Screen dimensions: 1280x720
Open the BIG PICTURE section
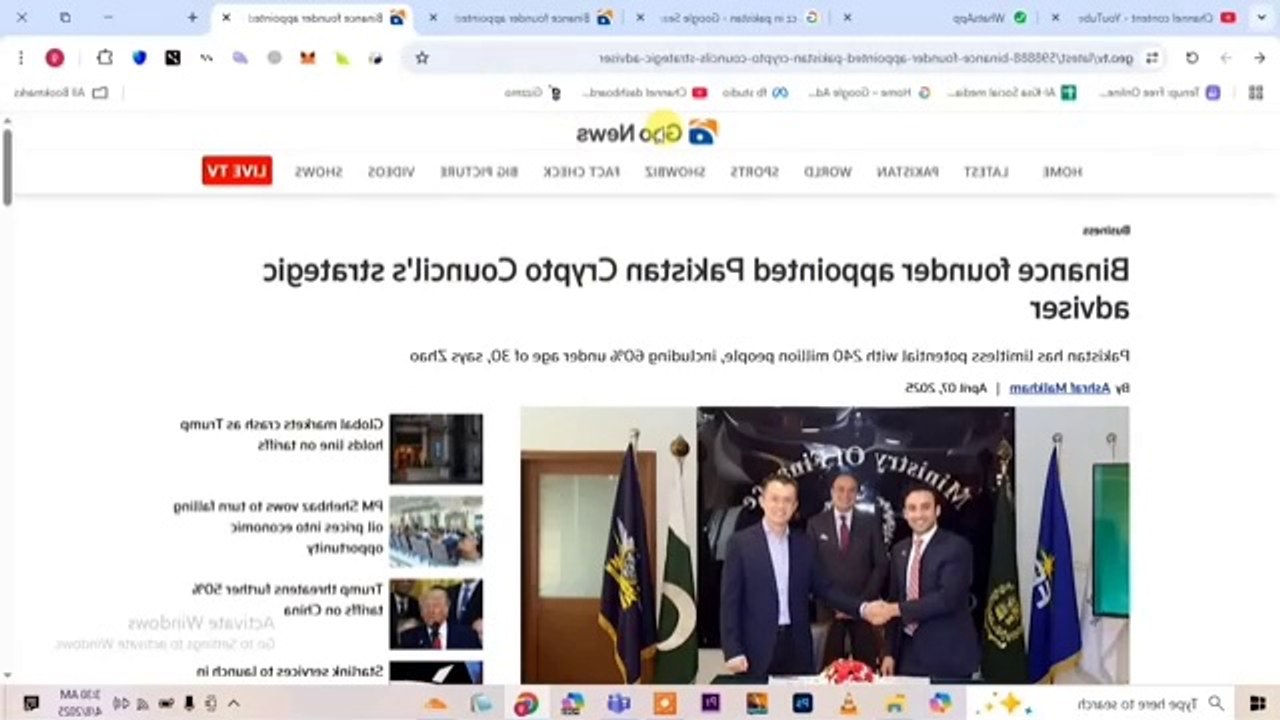[x=479, y=171]
